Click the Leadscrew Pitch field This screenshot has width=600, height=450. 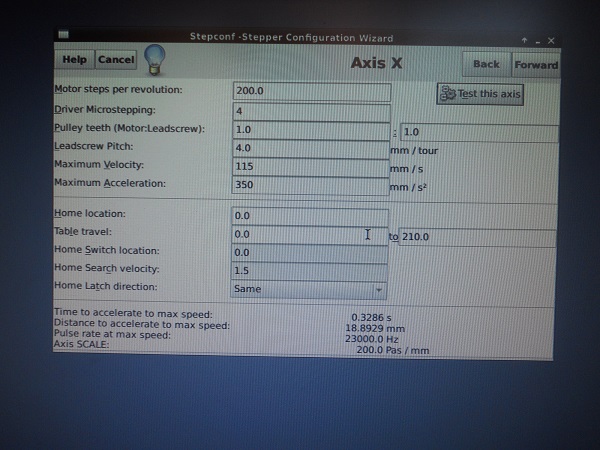[x=310, y=148]
